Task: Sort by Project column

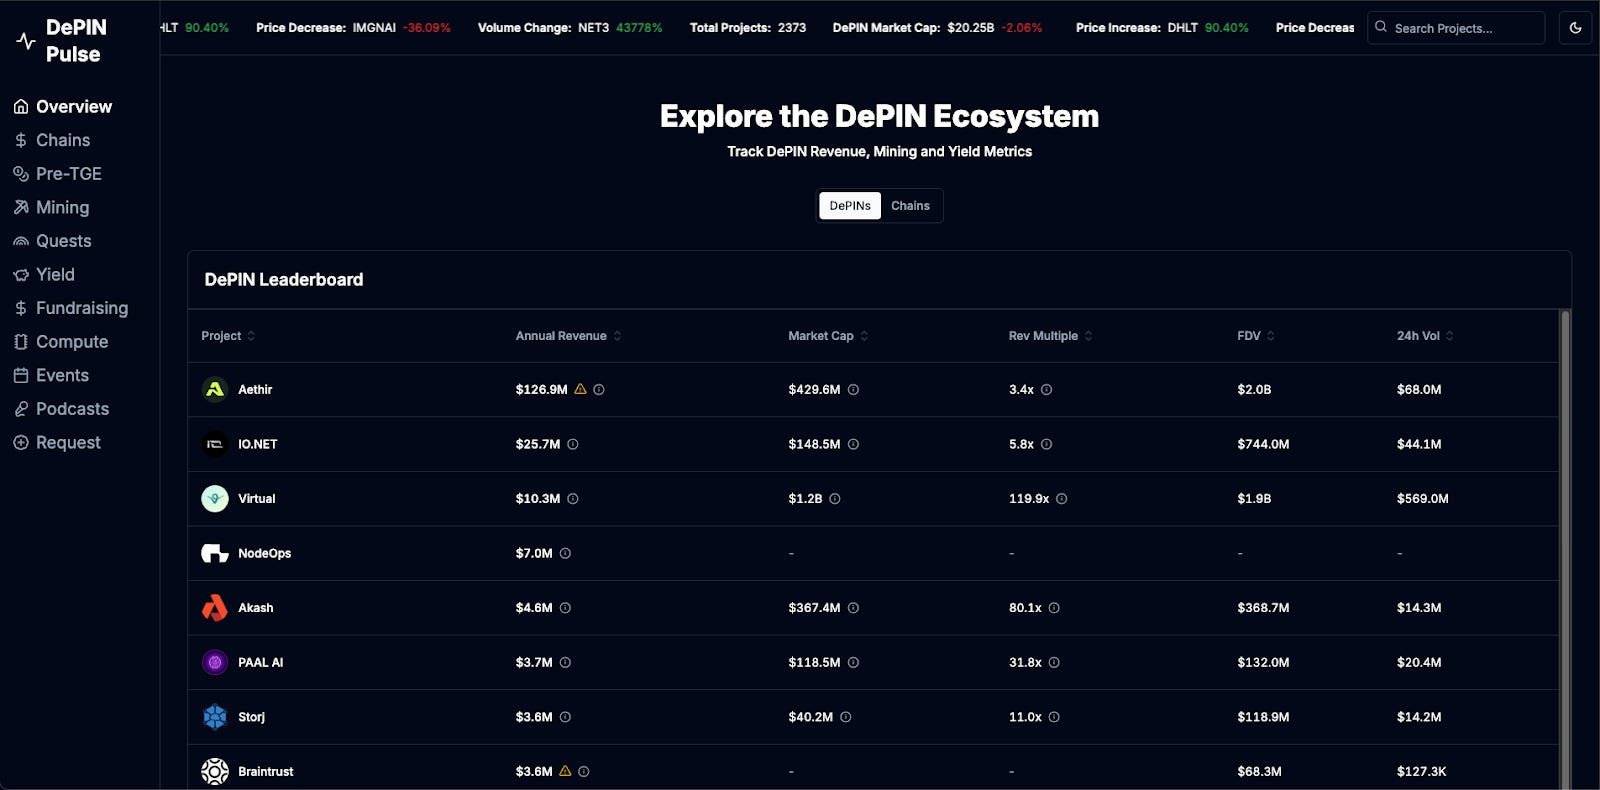Action: 228,336
